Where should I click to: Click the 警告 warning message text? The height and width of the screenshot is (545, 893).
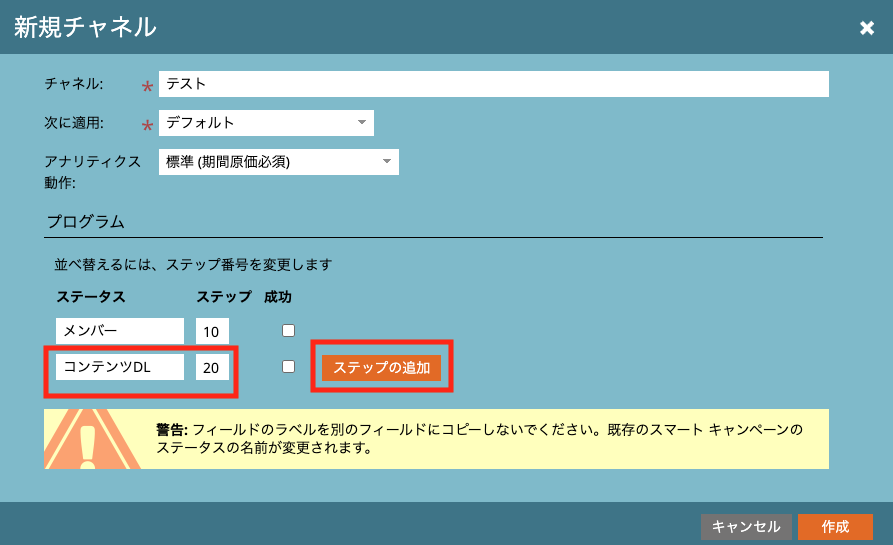(x=480, y=438)
